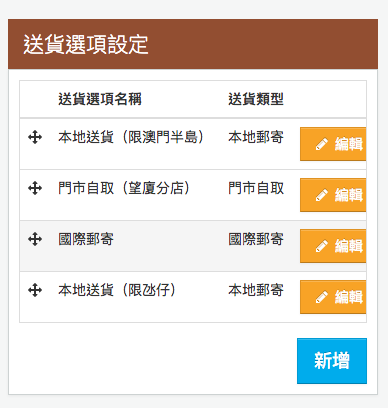Click move handle for 本地送貨(限澳門半島)
The height and width of the screenshot is (408, 388).
pos(35,137)
